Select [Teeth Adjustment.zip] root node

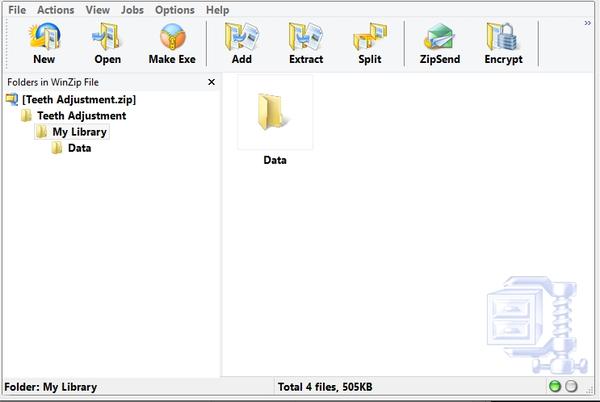79,99
